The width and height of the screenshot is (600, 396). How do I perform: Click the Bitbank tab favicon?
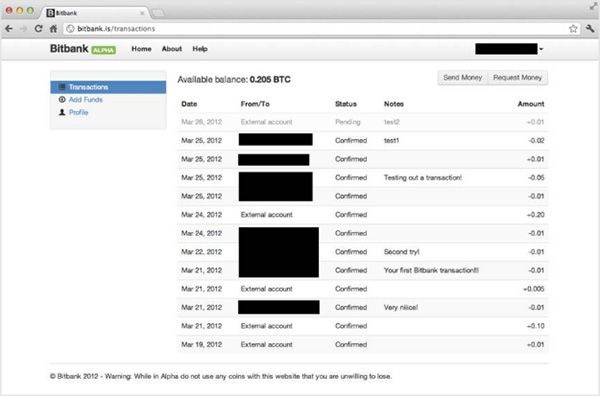(50, 13)
